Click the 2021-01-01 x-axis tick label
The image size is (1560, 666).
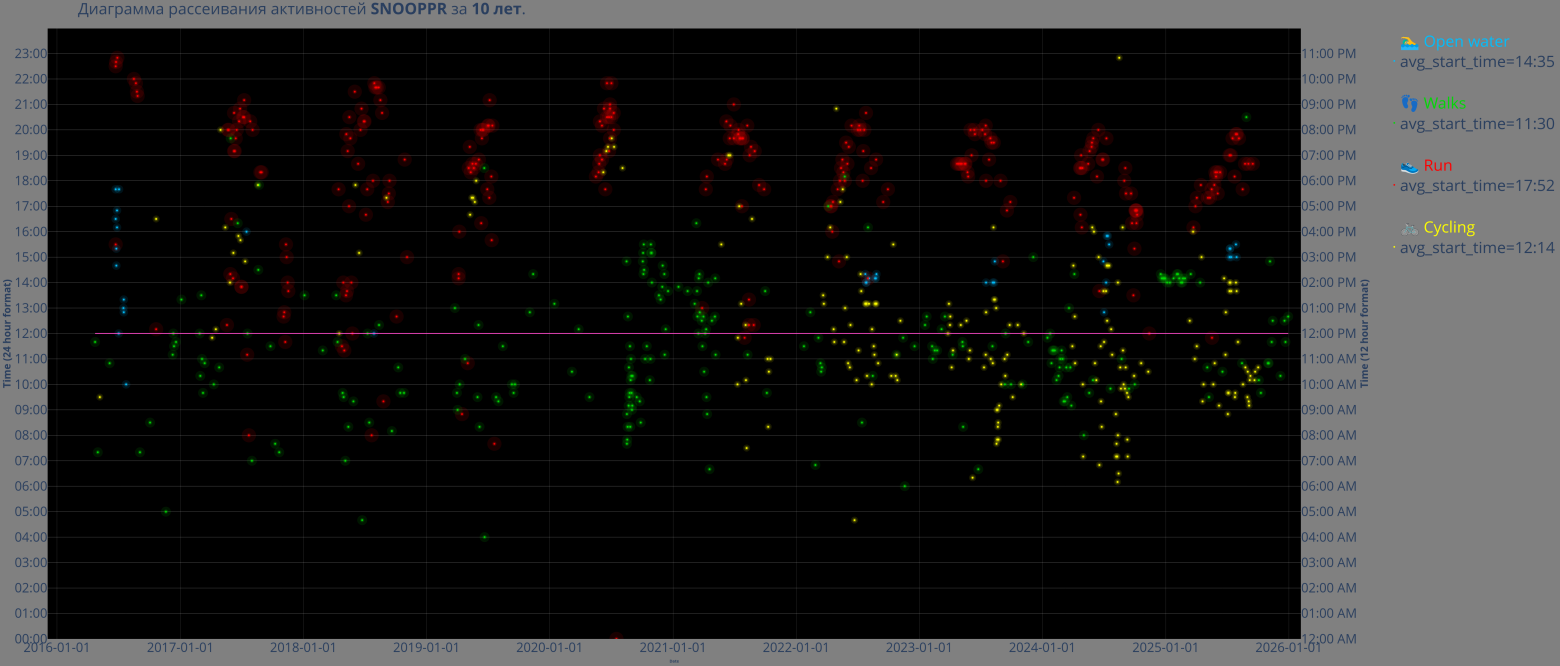673,648
